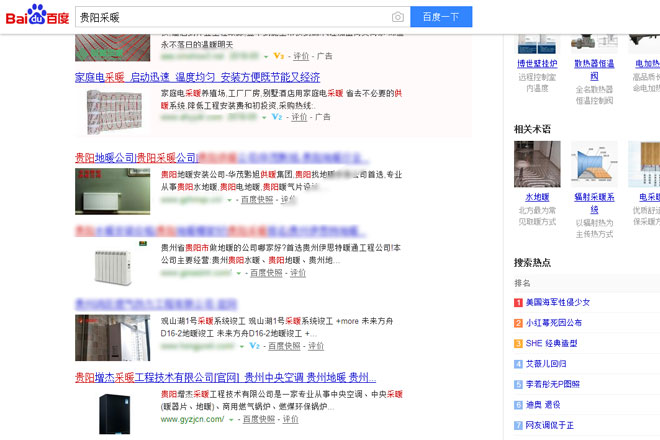Open 百度快照 for the 贵州省贵阳市 result
This screenshot has width=660, height=440.
[266, 273]
